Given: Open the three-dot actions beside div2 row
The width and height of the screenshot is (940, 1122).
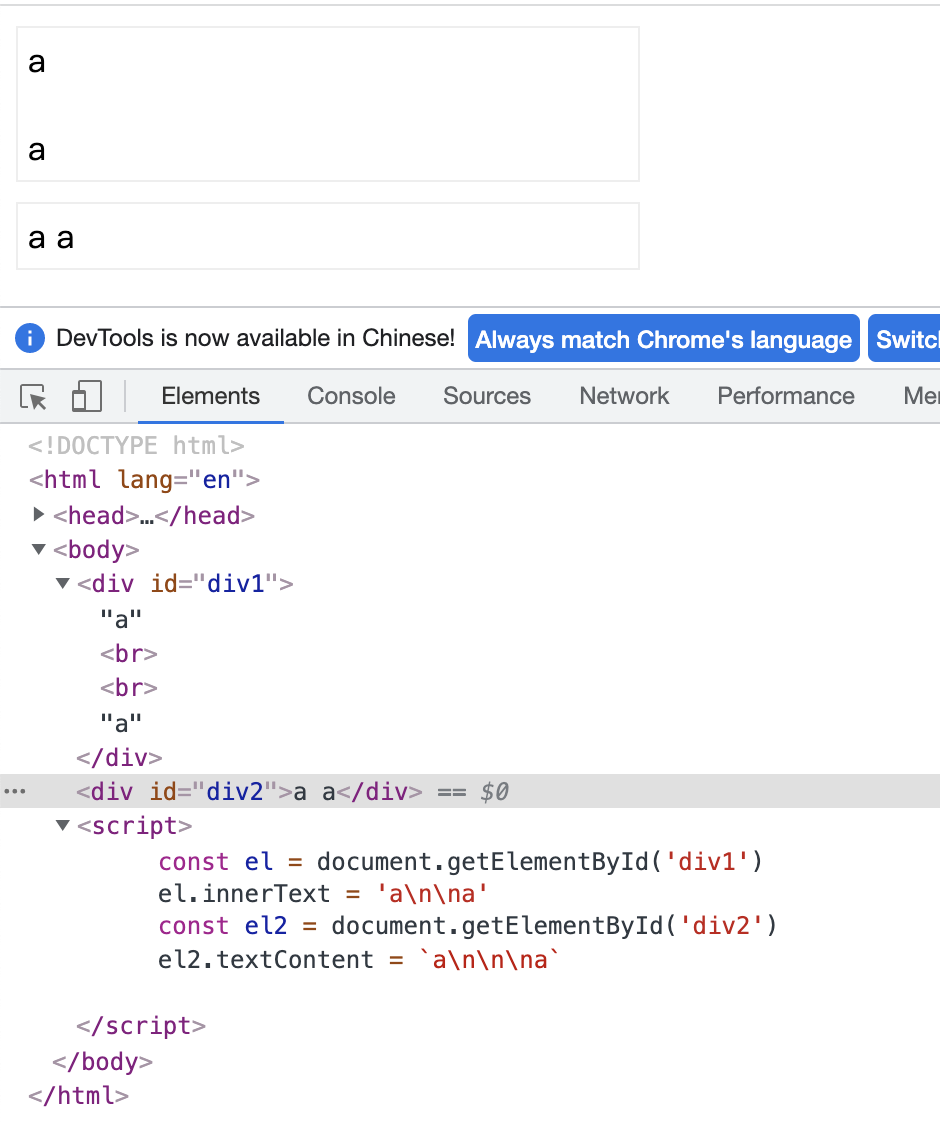Looking at the screenshot, I should [15, 791].
